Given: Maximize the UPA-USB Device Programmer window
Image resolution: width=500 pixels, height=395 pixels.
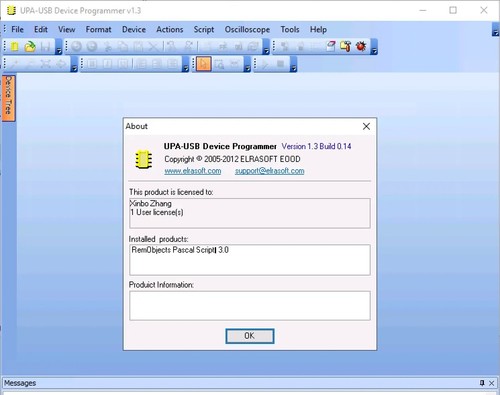Looking at the screenshot, I should pos(453,10).
